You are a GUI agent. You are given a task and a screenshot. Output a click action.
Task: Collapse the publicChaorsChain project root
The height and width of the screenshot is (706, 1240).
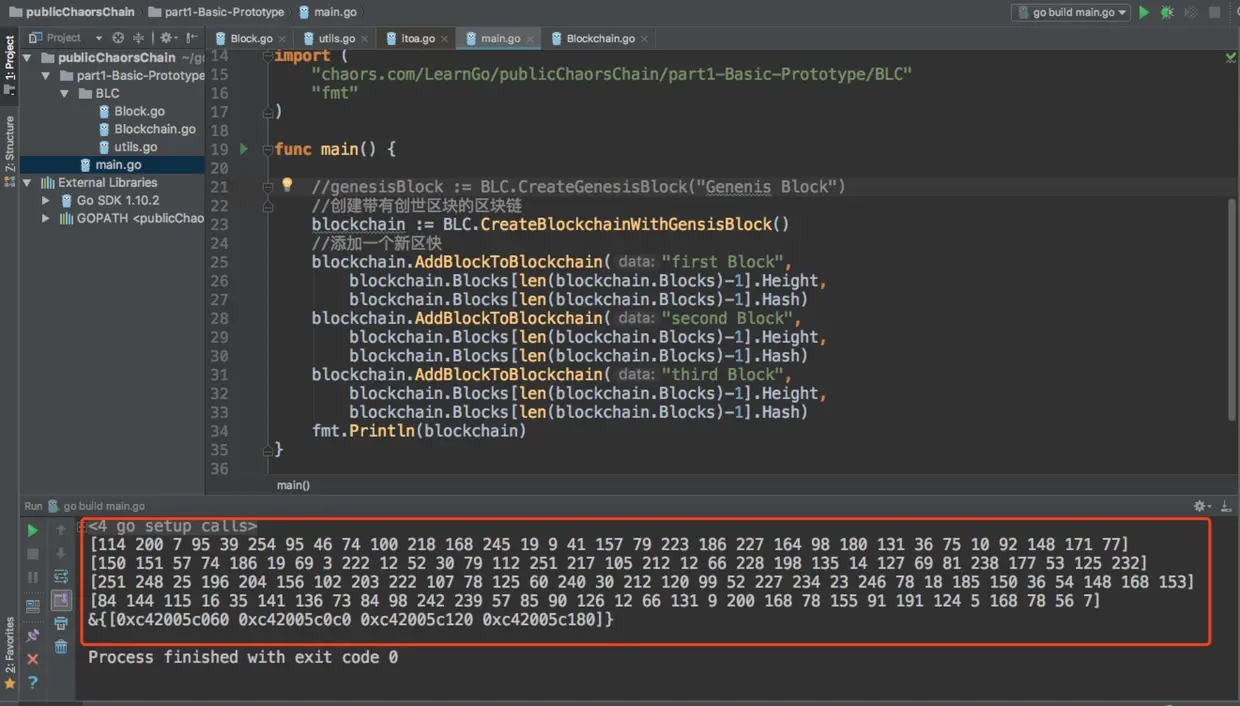29,58
